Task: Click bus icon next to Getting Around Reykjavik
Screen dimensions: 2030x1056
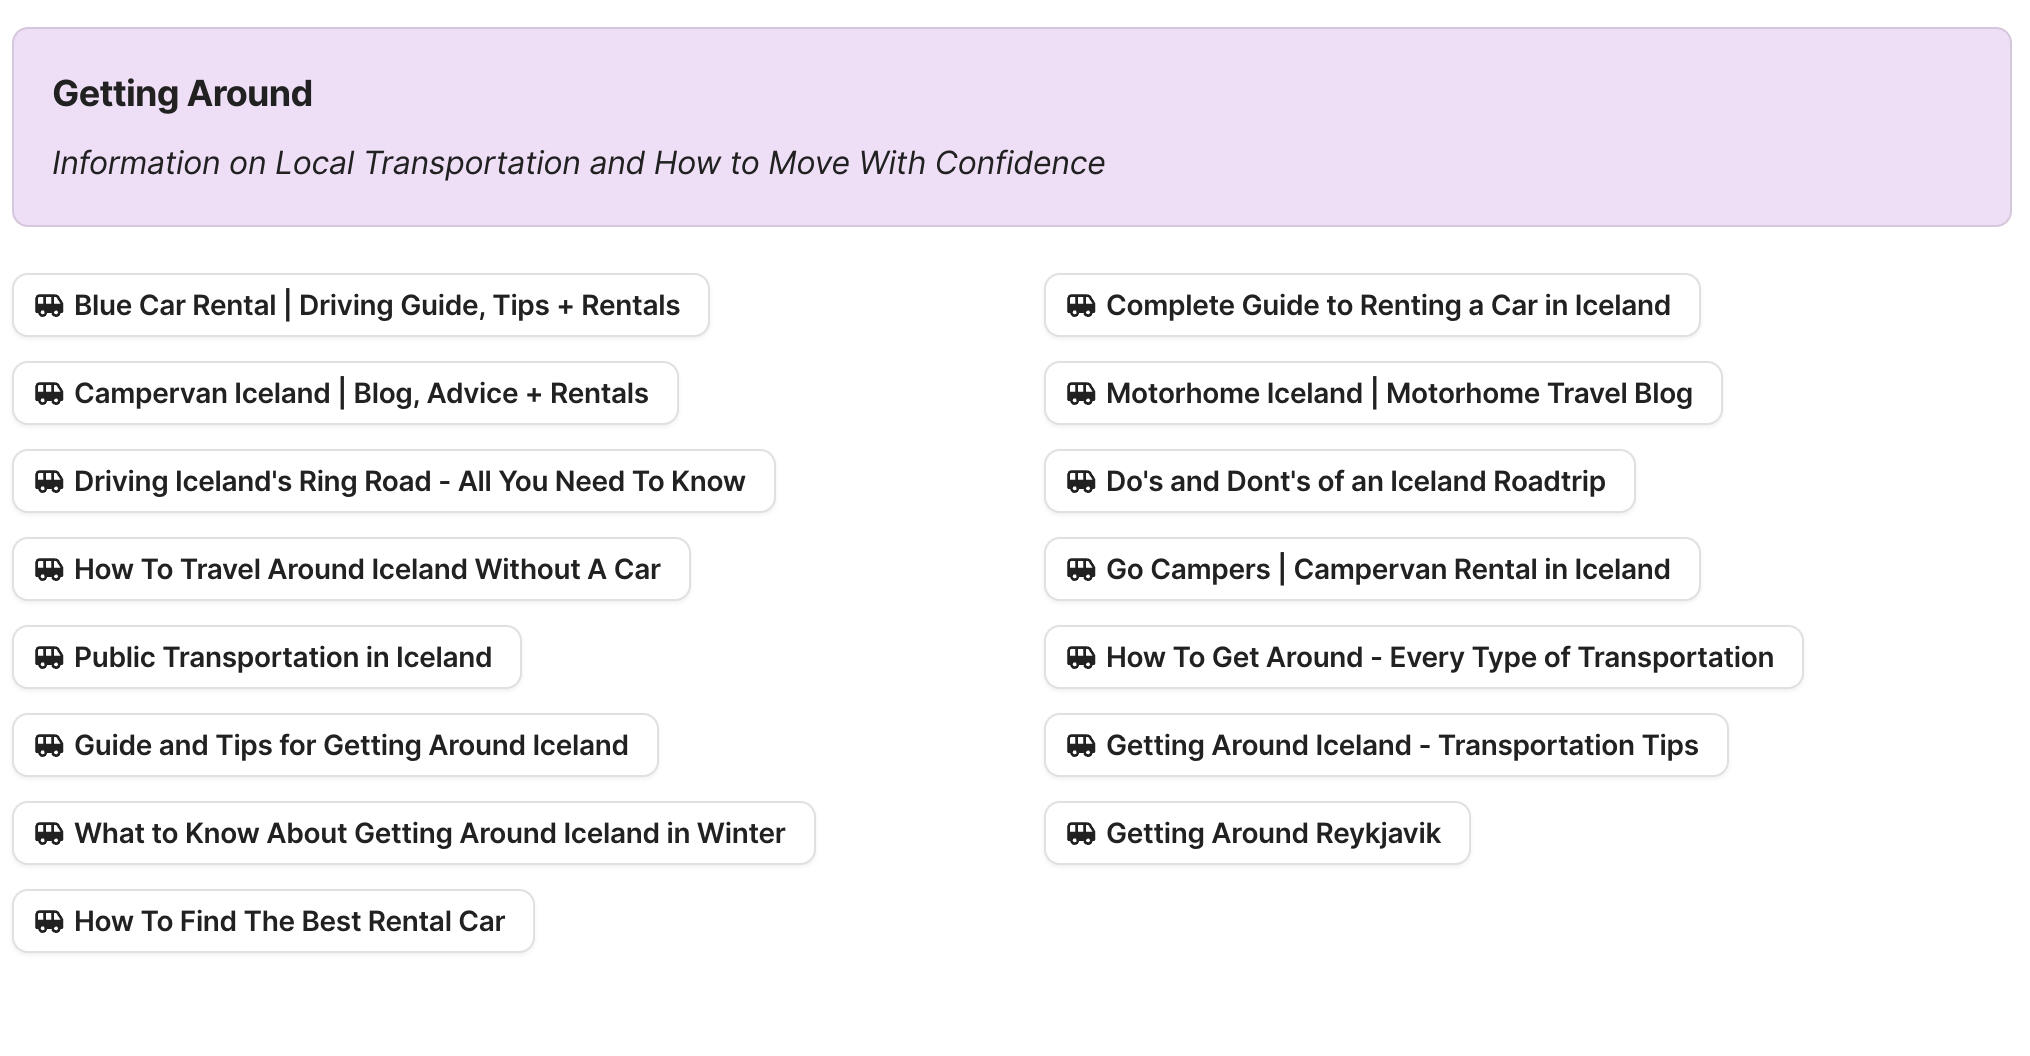Action: coord(1081,833)
